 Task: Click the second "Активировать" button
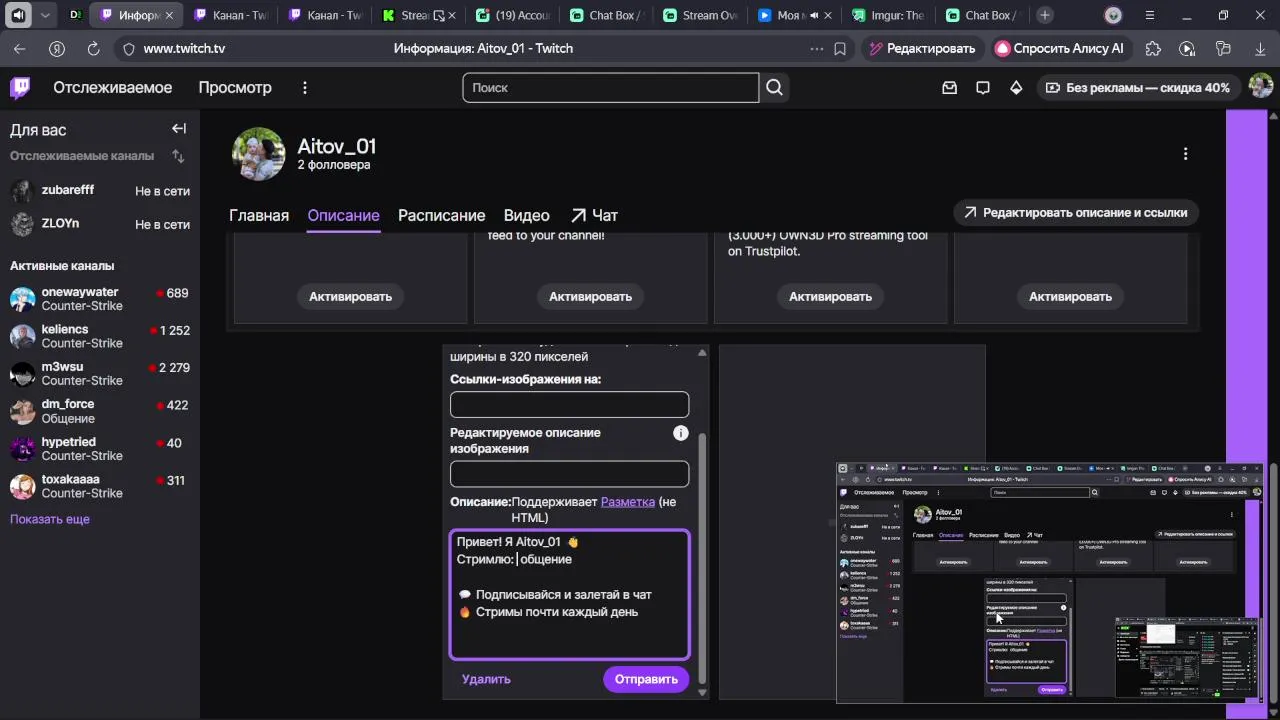[590, 296]
